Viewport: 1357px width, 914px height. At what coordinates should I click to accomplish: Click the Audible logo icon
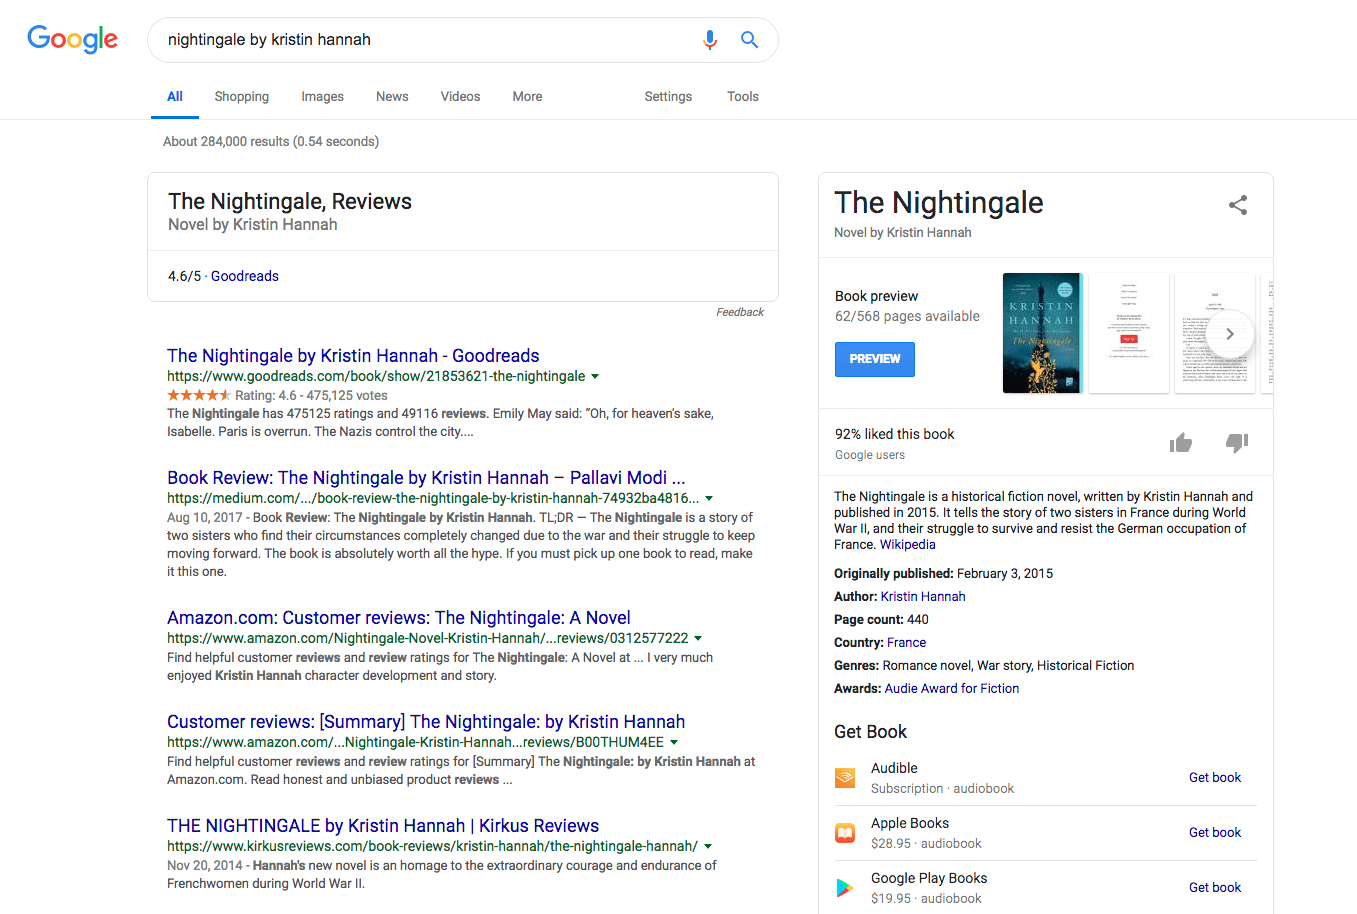845,778
